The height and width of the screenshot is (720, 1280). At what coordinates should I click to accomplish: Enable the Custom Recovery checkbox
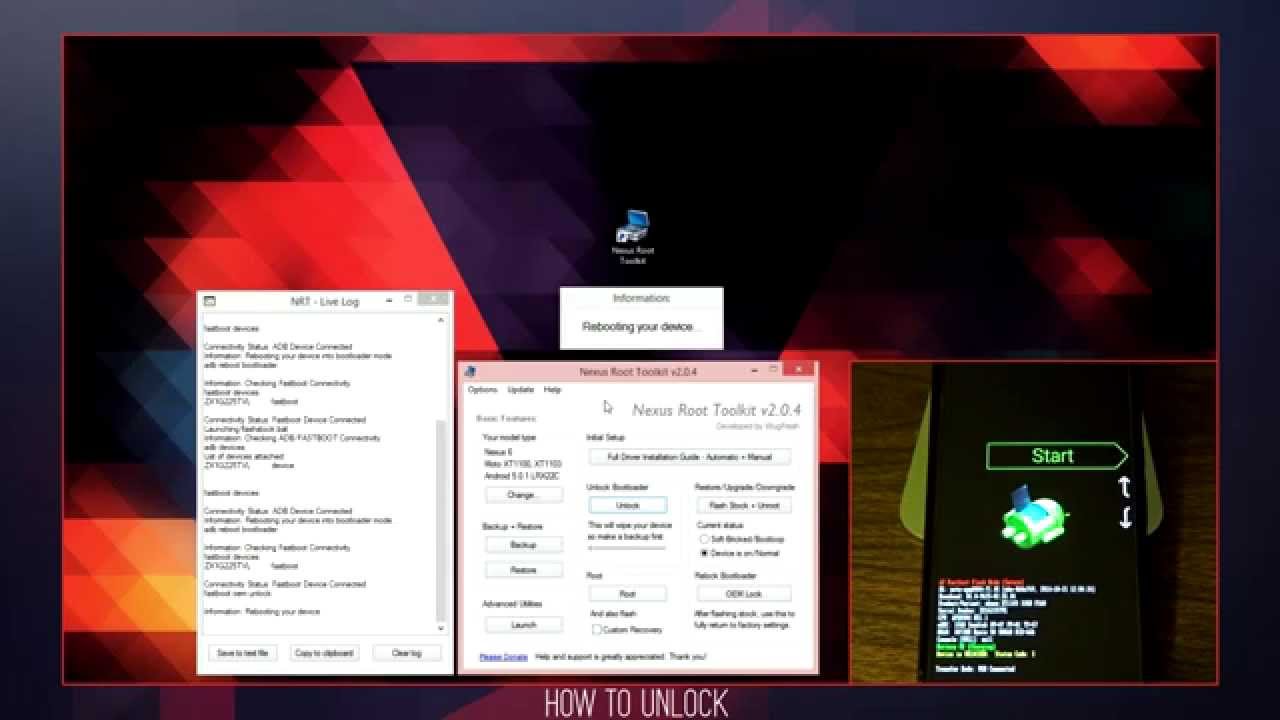628,630
